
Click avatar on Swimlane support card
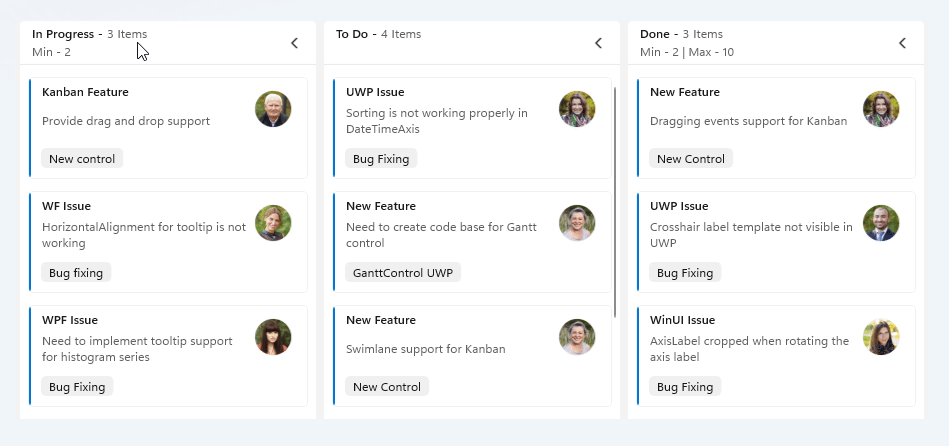[x=577, y=337]
